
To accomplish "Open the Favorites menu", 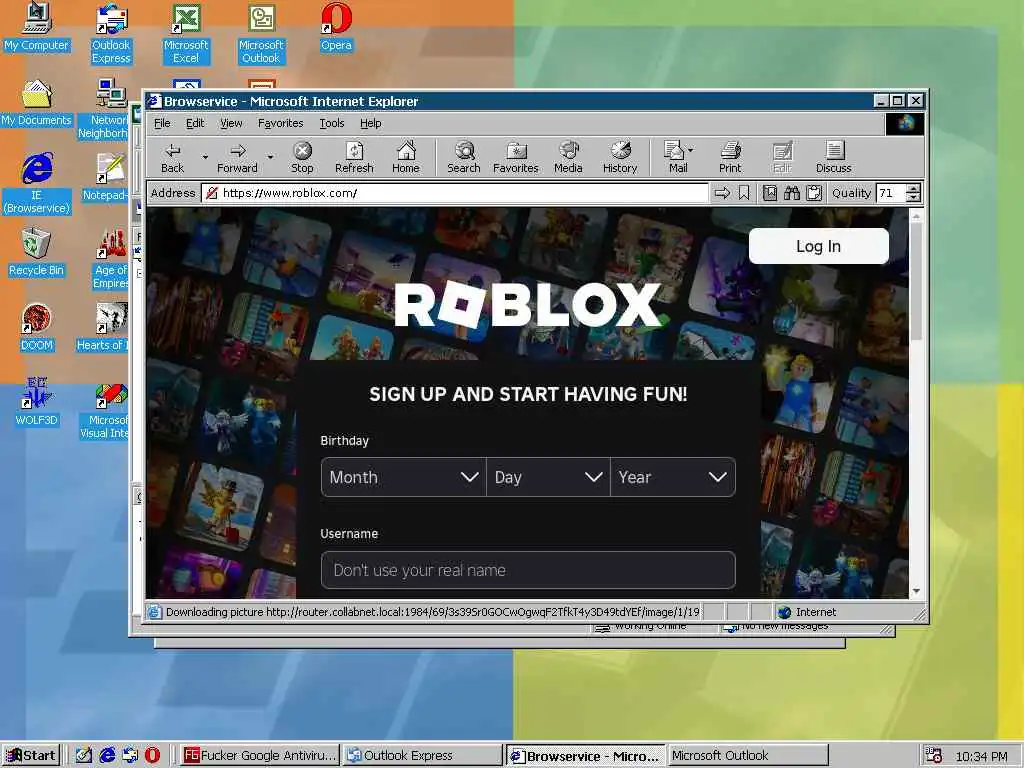I will pos(280,123).
